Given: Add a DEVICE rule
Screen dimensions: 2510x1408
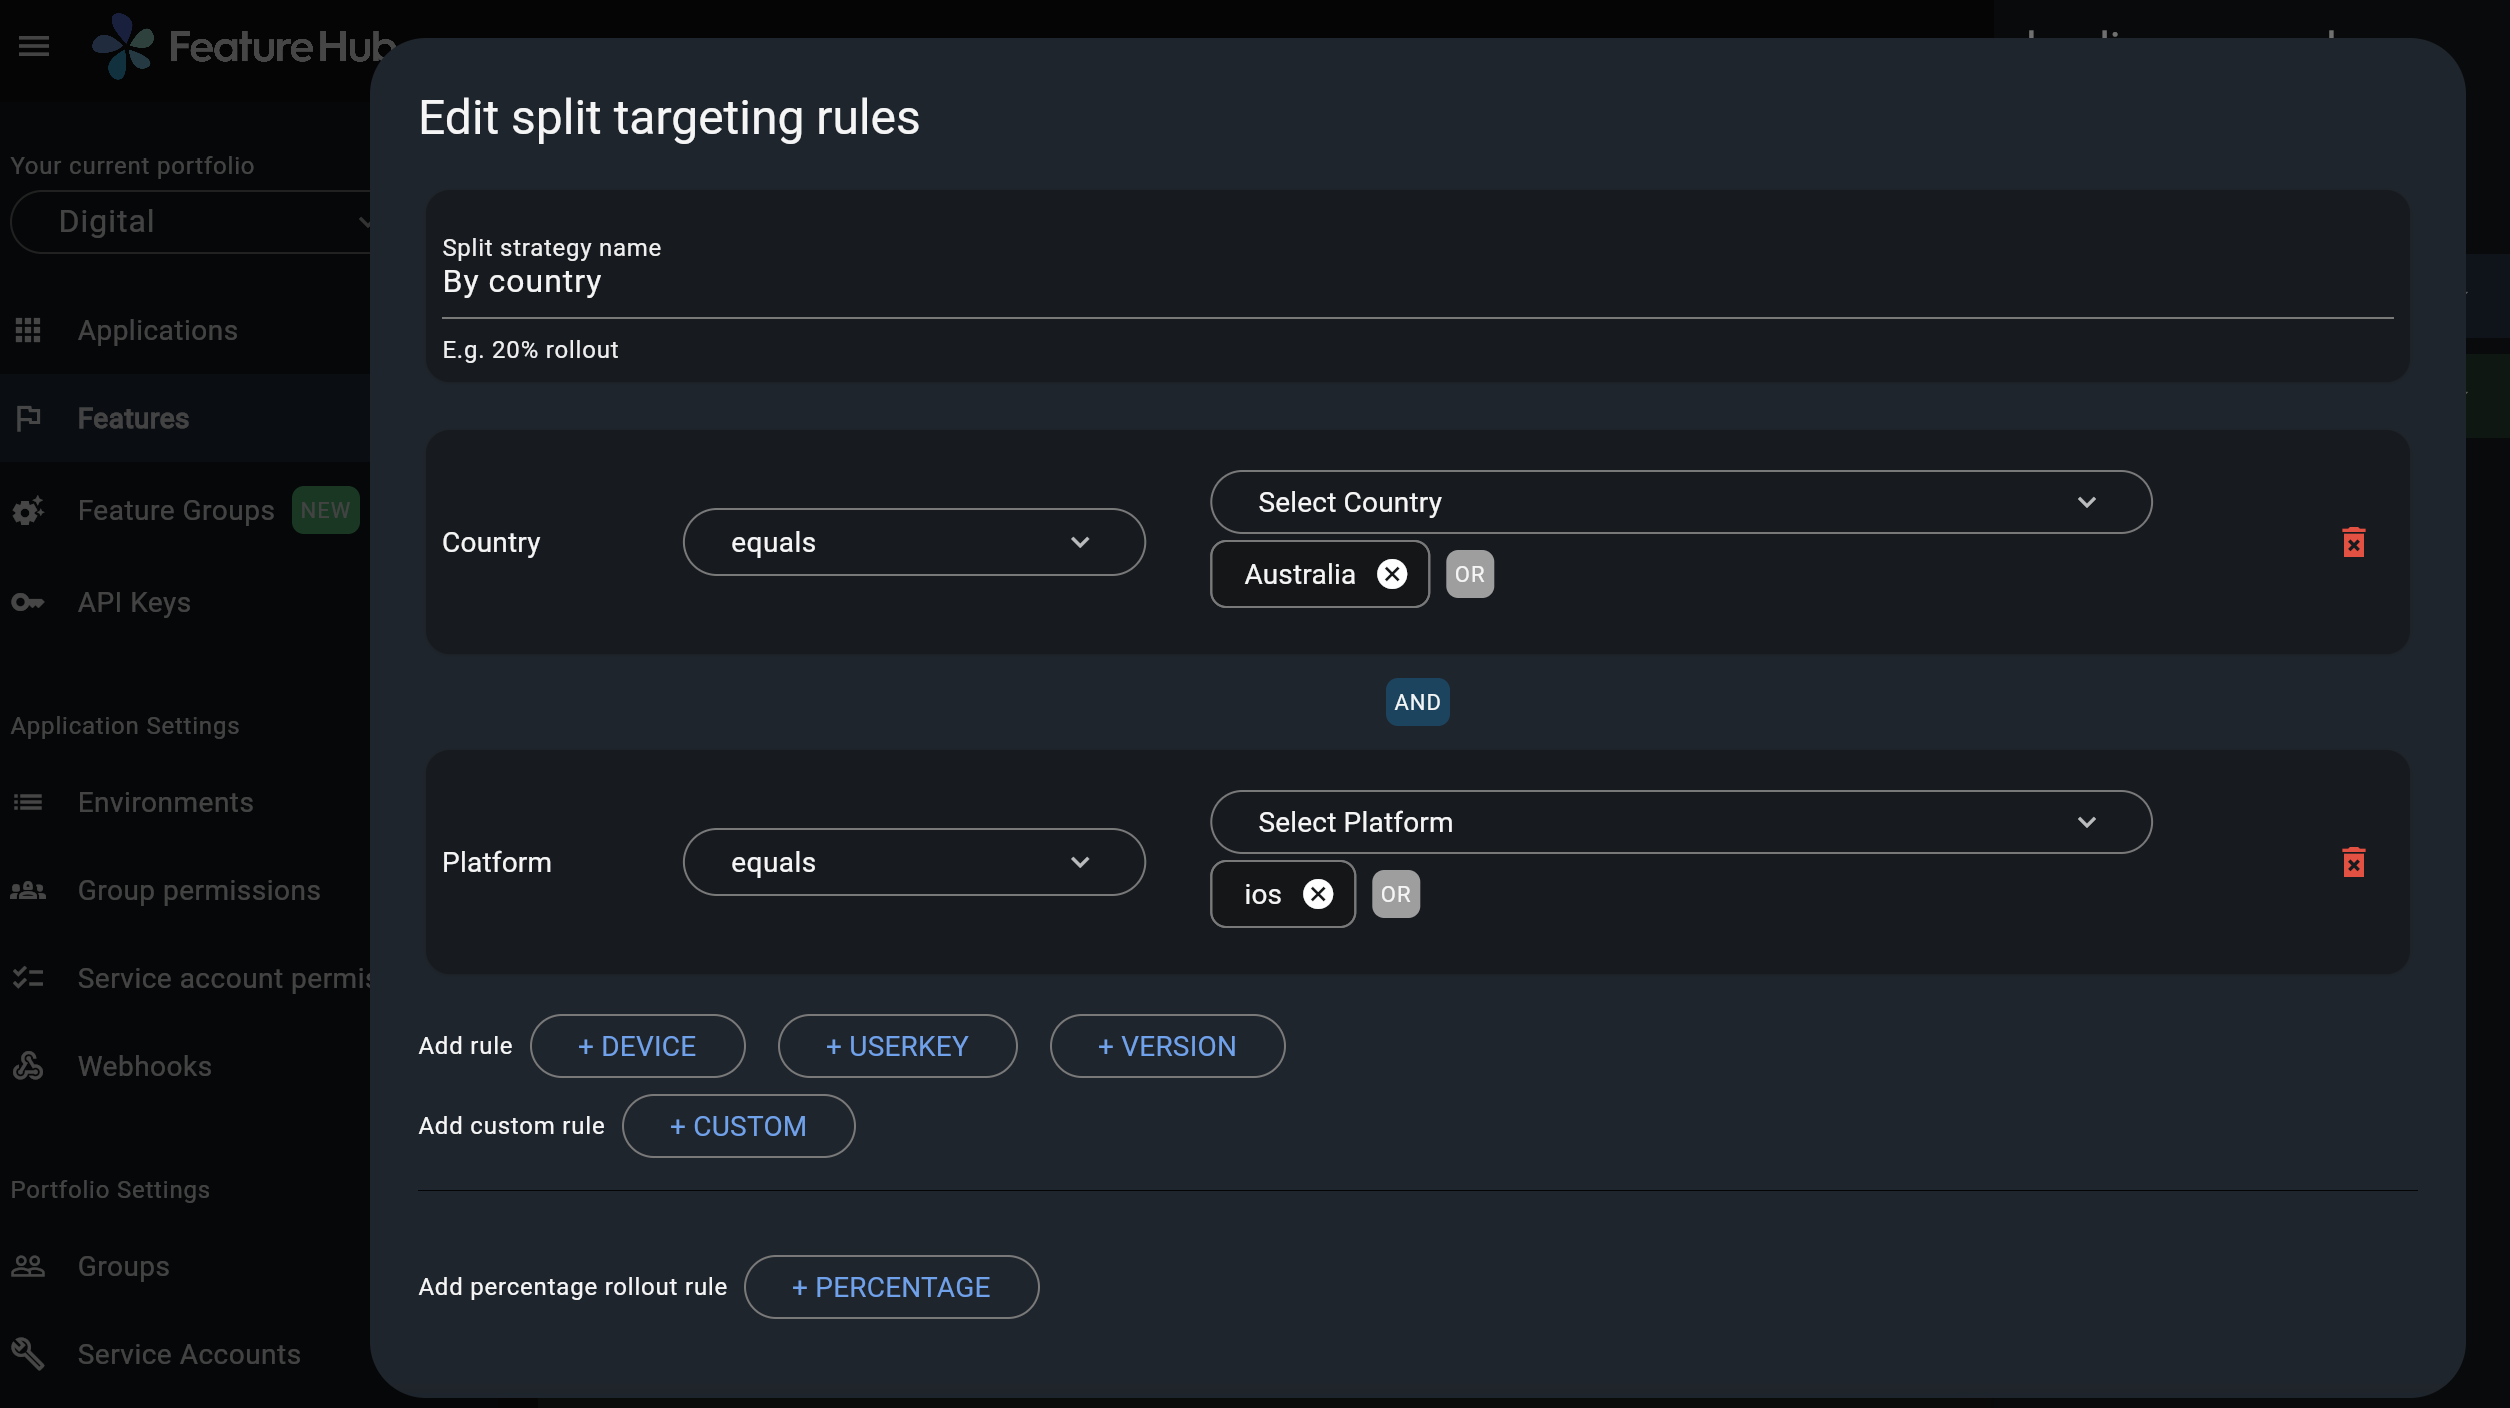Looking at the screenshot, I should pos(637,1045).
